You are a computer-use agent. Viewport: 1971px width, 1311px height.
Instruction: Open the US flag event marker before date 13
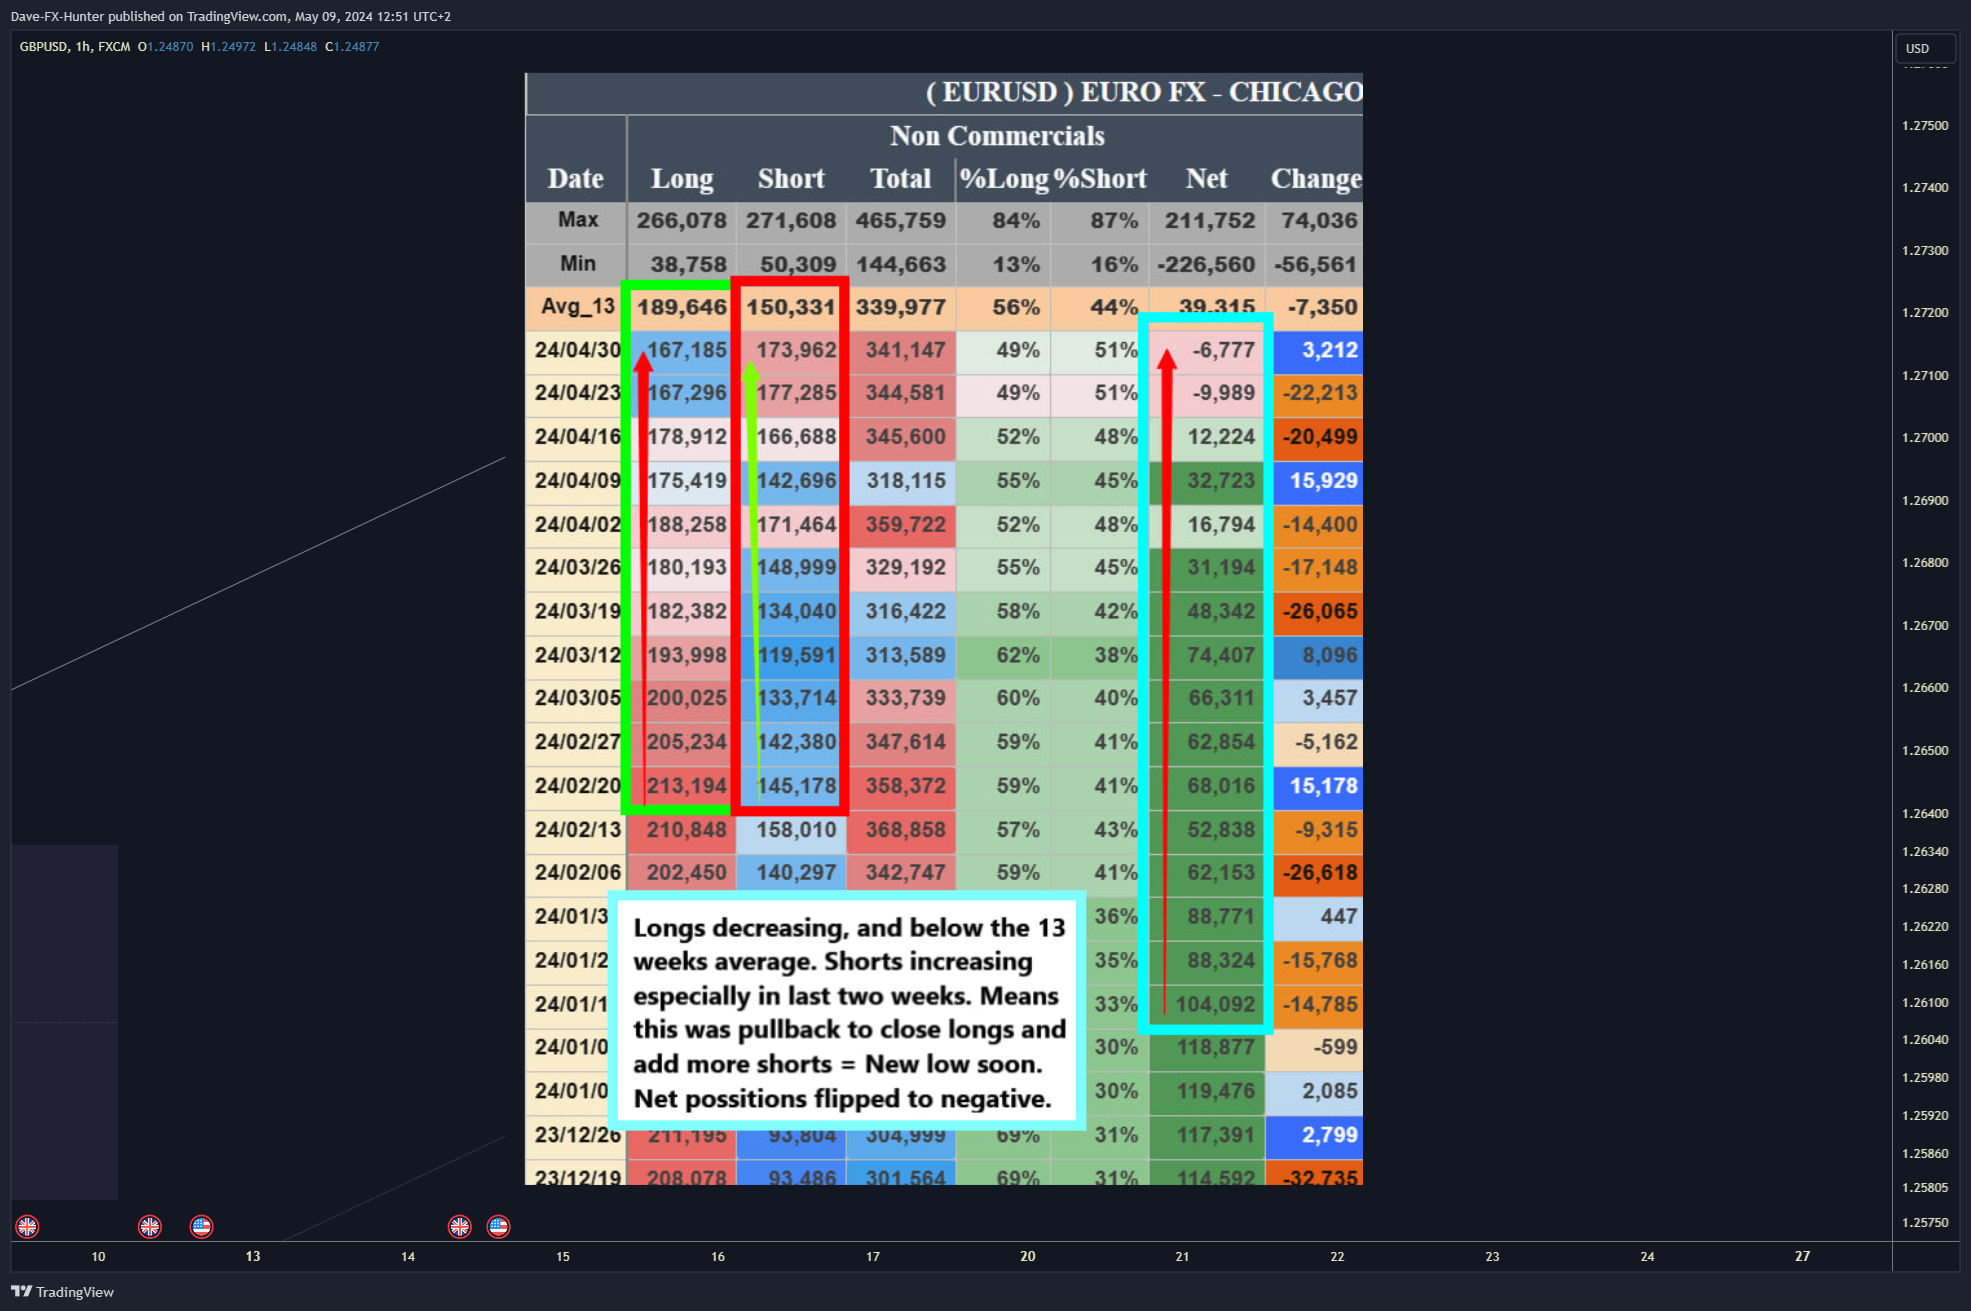pyautogui.click(x=201, y=1226)
